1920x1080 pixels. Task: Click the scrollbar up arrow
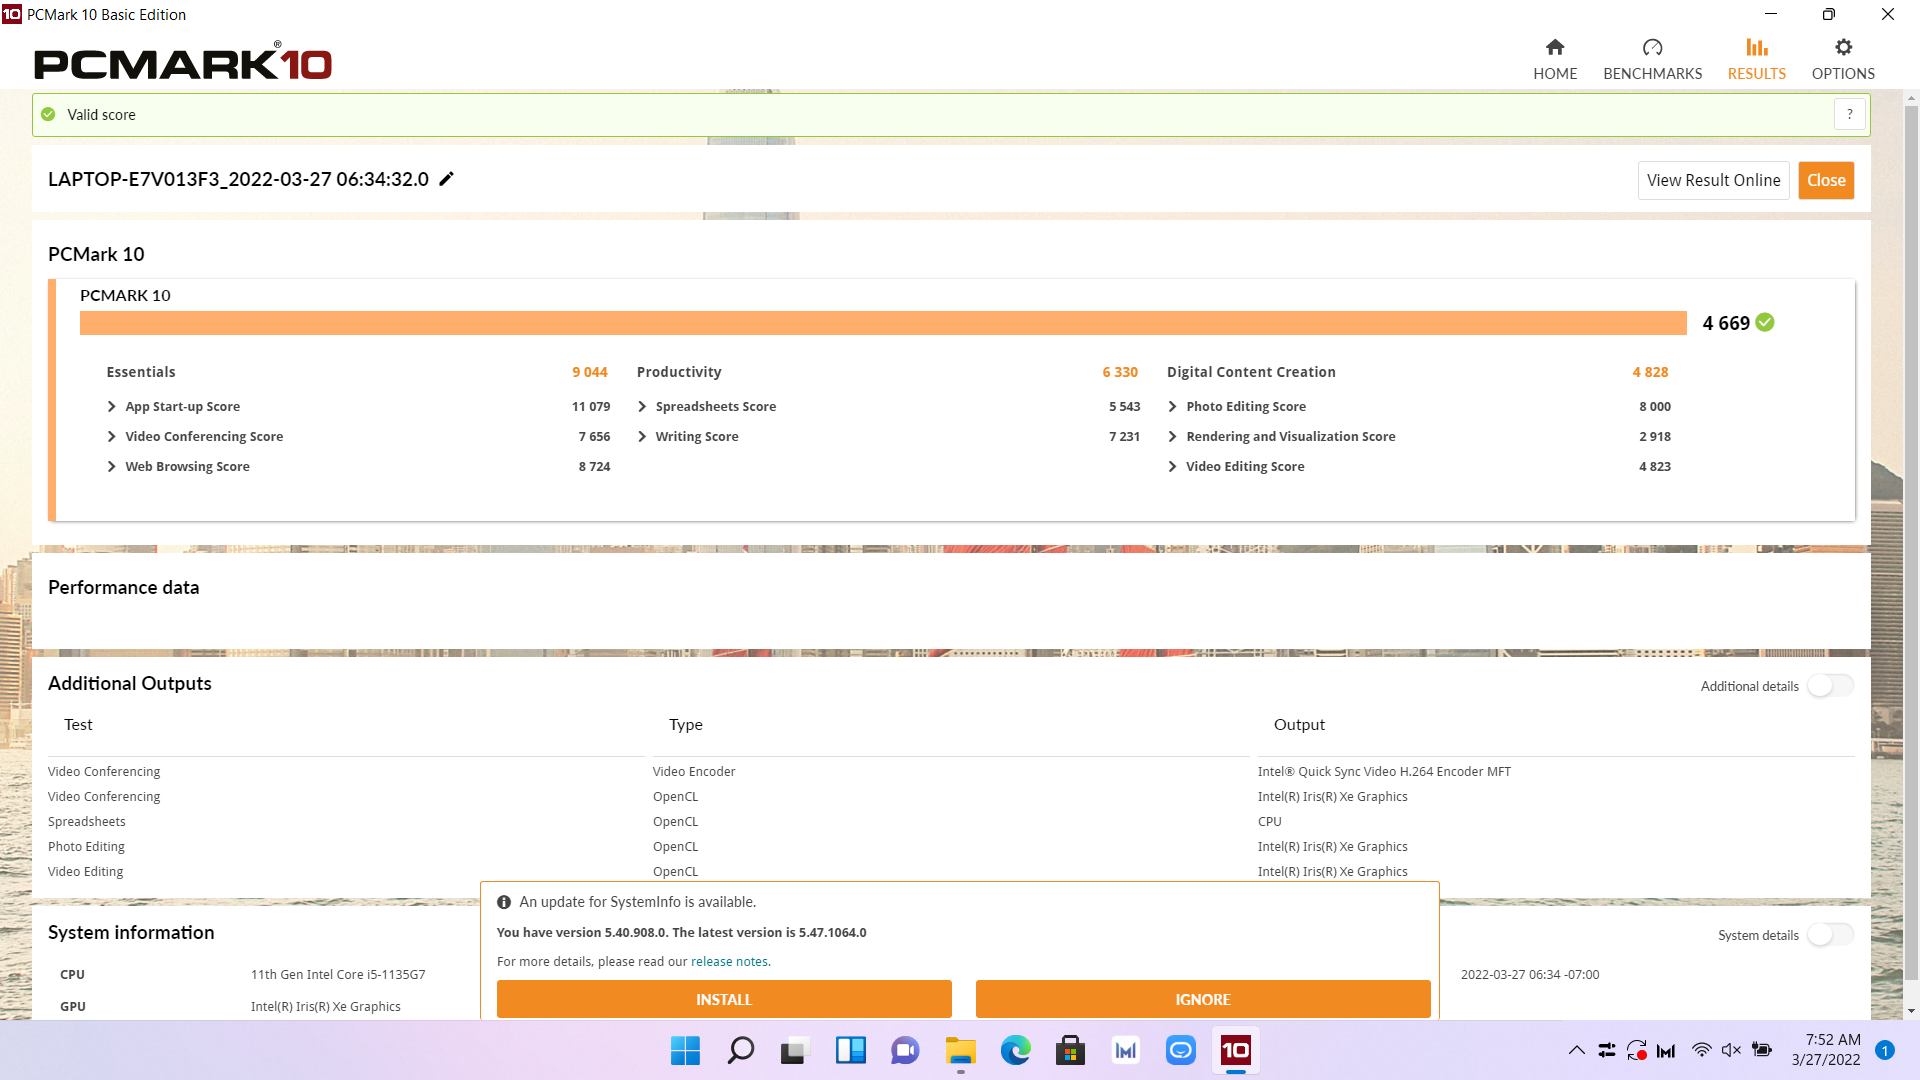[x=1911, y=98]
